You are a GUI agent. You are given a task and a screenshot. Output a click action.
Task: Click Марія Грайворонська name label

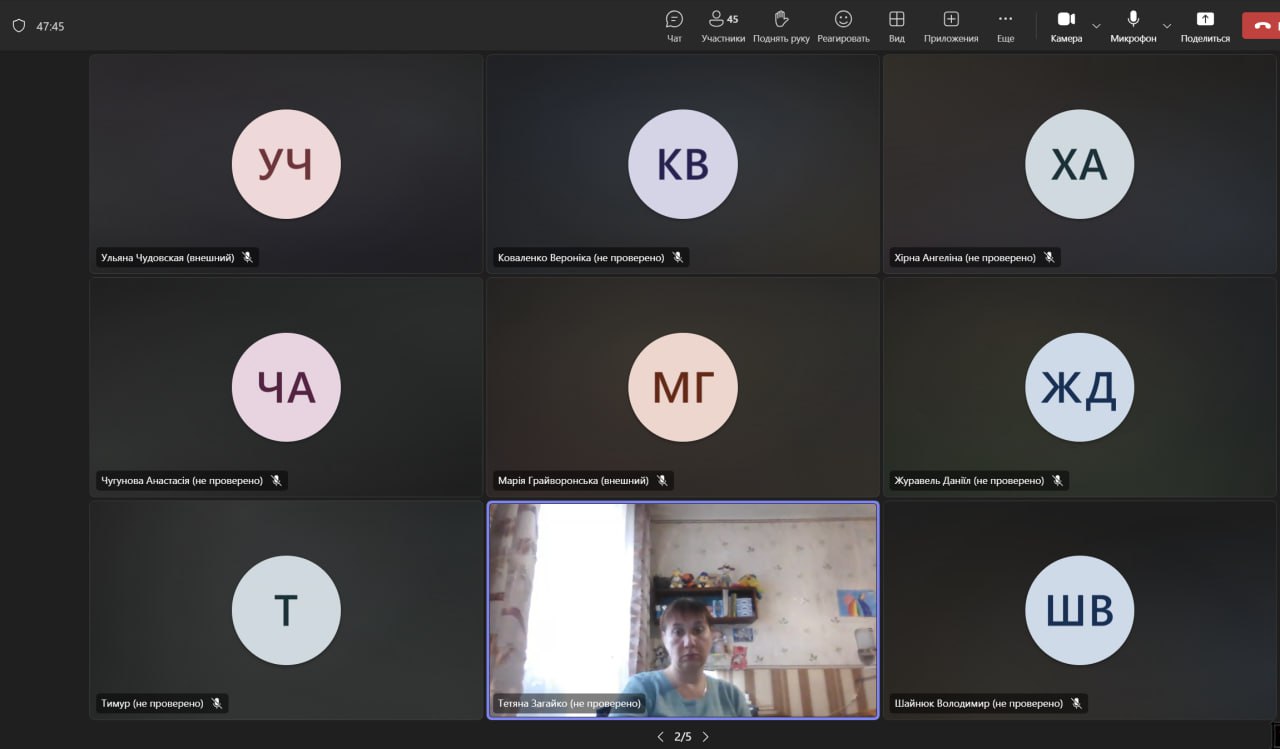tap(573, 481)
